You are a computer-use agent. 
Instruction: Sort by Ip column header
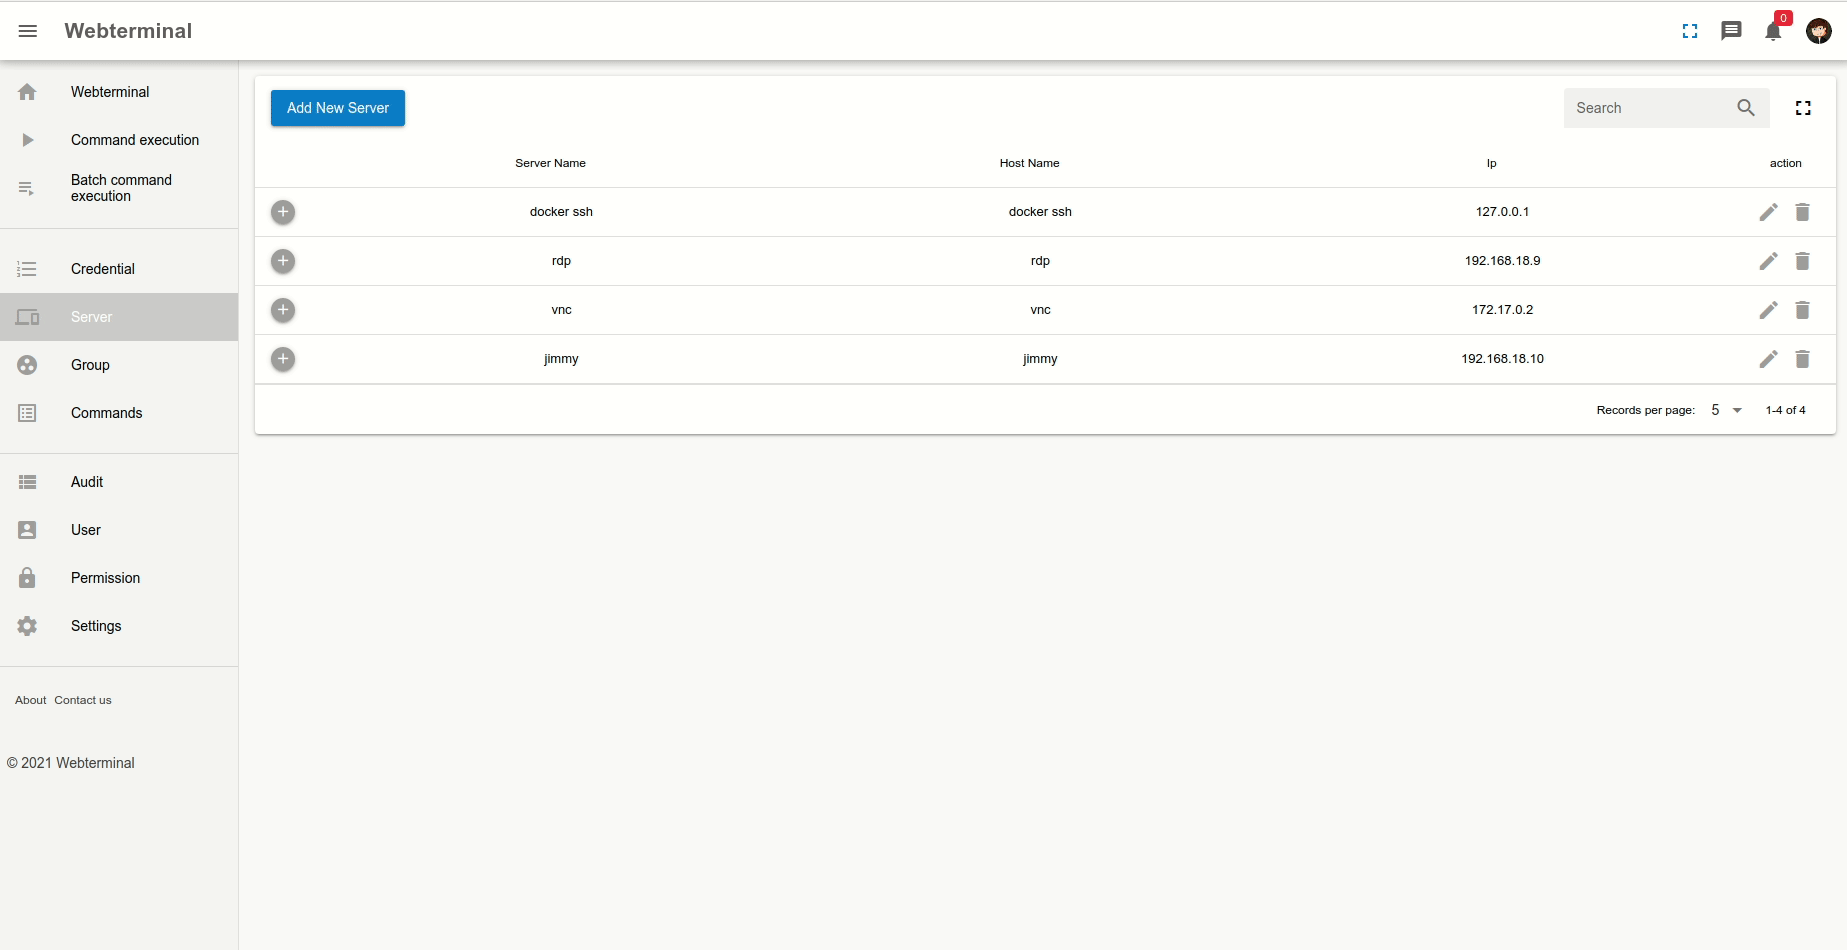(1491, 163)
